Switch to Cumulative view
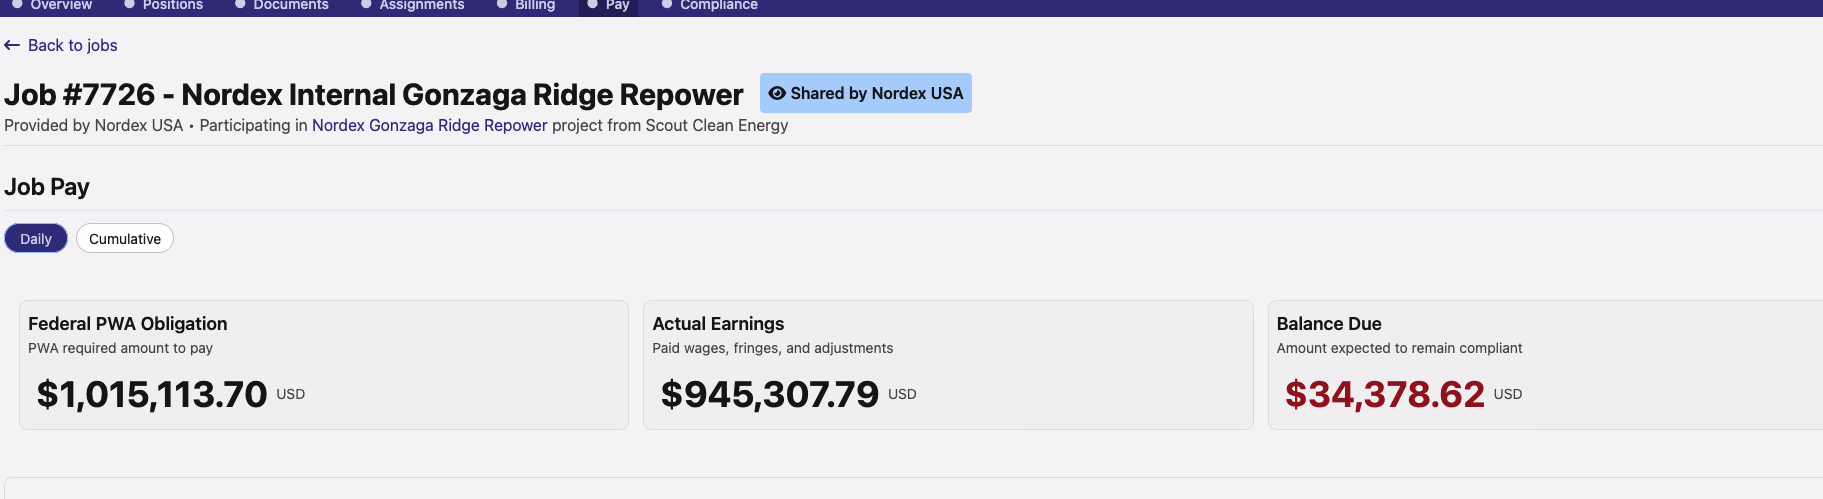Viewport: 1823px width, 499px height. pos(125,238)
